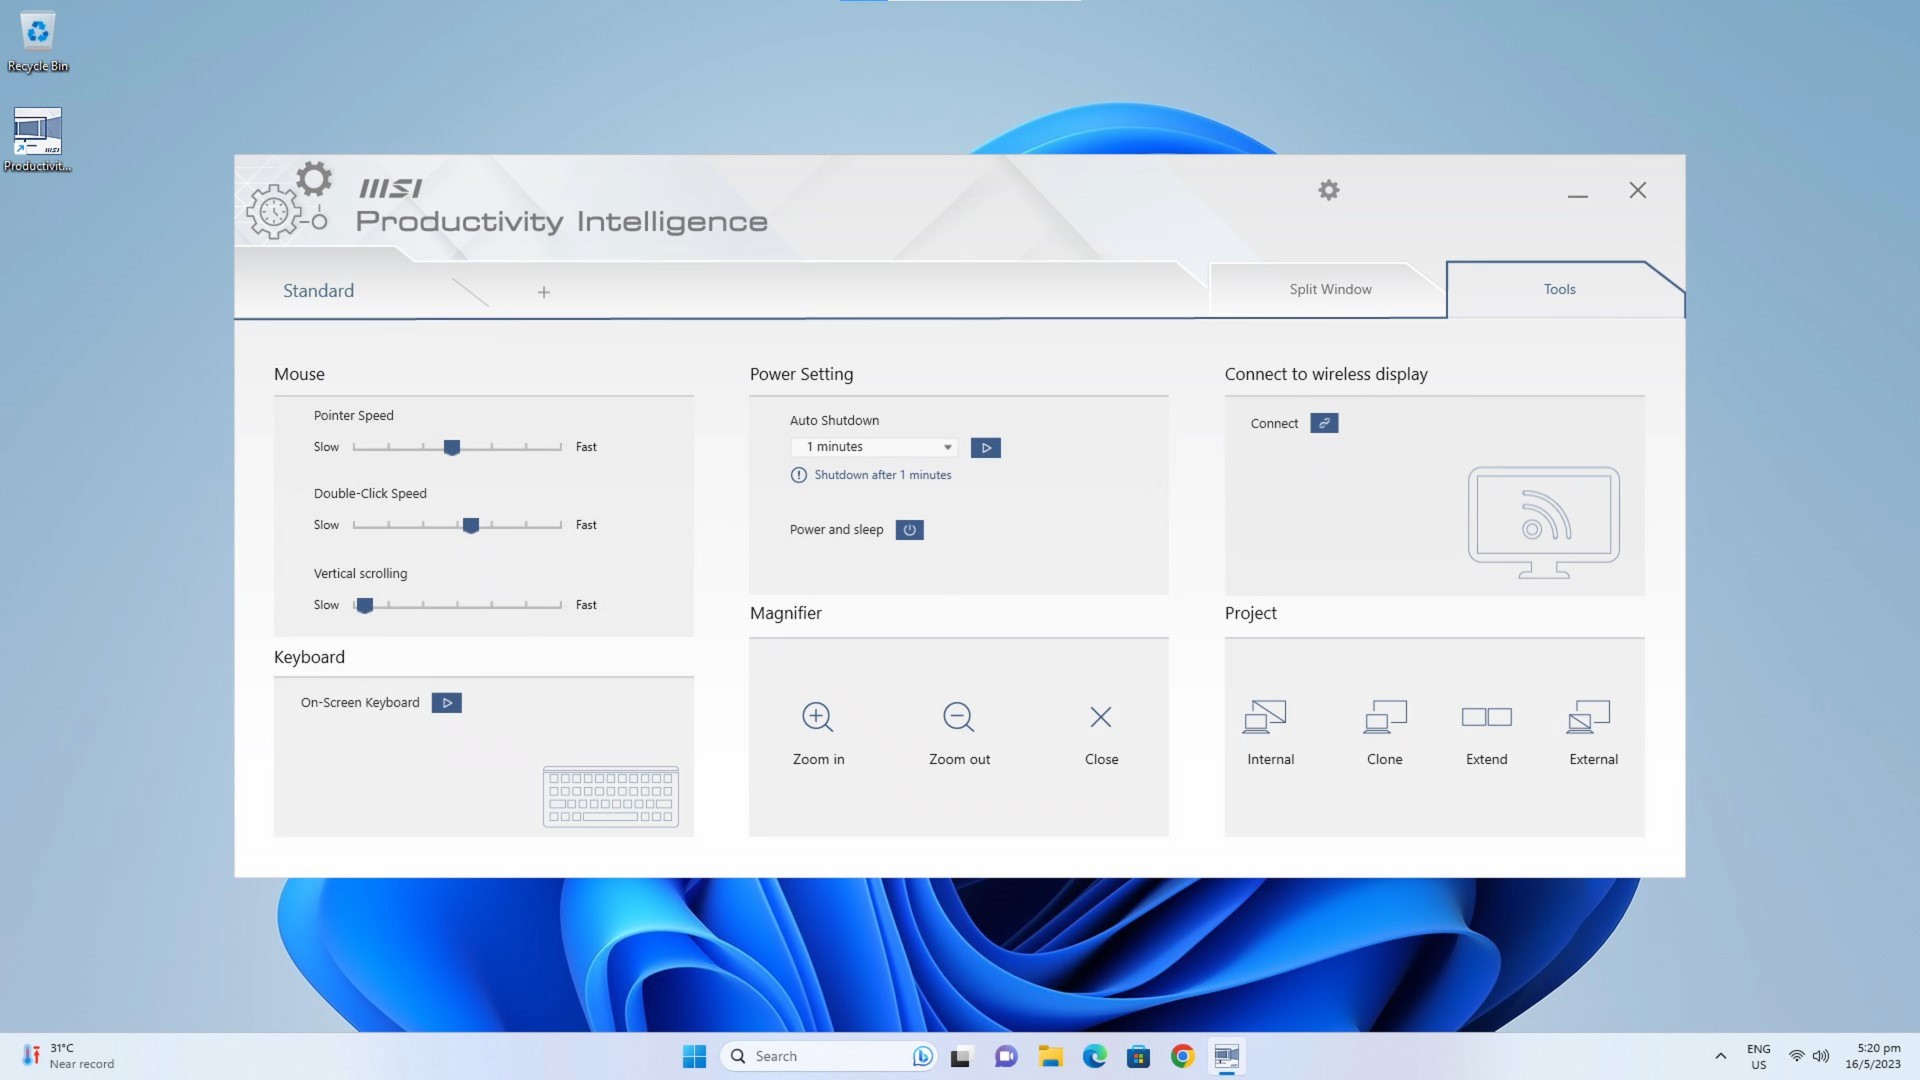The width and height of the screenshot is (1920, 1080).
Task: Switch to Tools tab
Action: tap(1559, 289)
